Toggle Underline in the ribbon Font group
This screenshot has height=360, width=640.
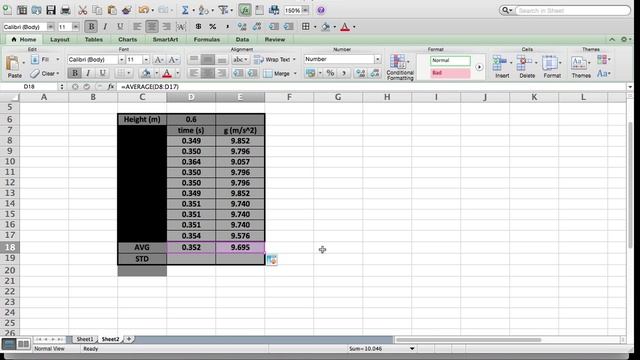click(x=102, y=73)
